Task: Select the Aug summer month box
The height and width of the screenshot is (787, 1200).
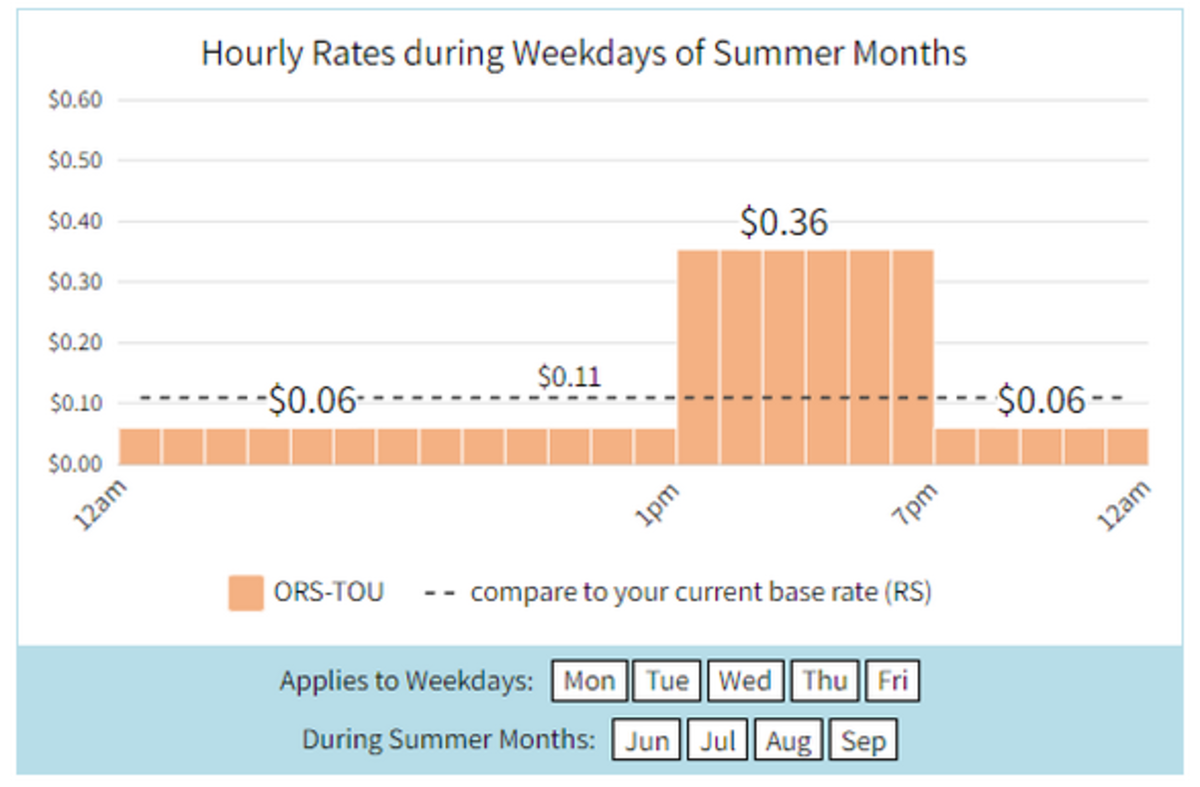Action: click(x=789, y=741)
